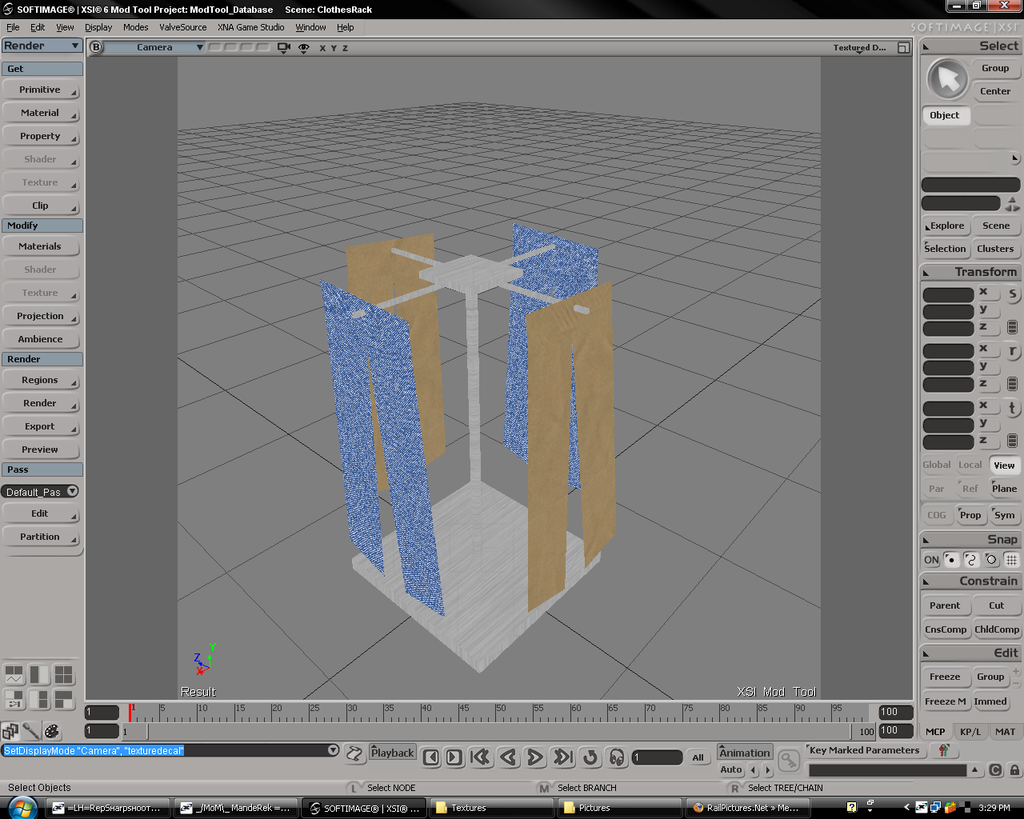The width and height of the screenshot is (1024, 819).
Task: Click frame 50 on the timeline
Action: pyautogui.click(x=496, y=711)
